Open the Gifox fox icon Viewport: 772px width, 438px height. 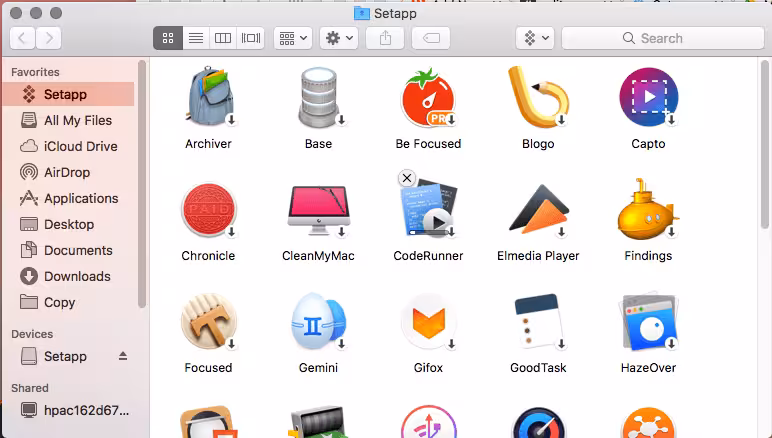click(x=428, y=322)
